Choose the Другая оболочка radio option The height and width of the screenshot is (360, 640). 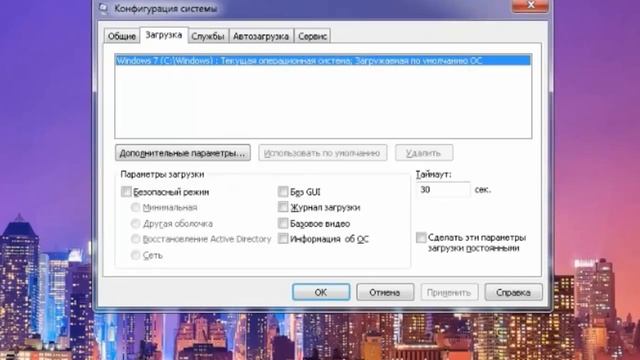(x=135, y=224)
